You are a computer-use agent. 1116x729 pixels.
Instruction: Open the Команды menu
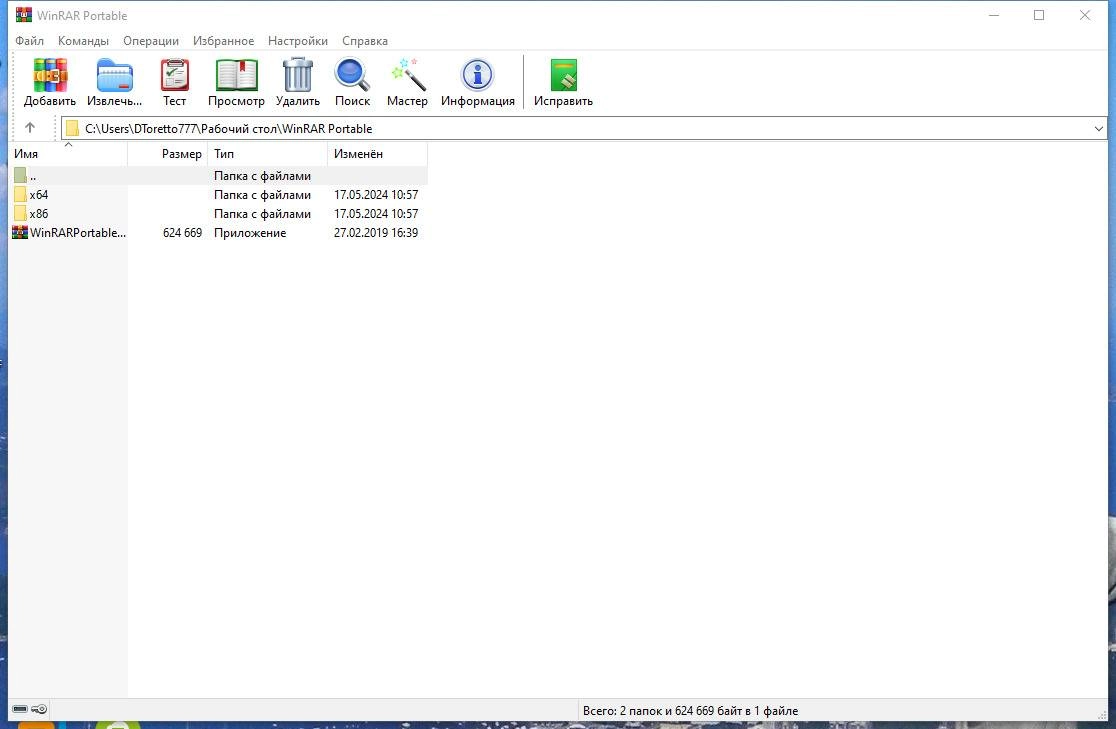click(x=83, y=41)
